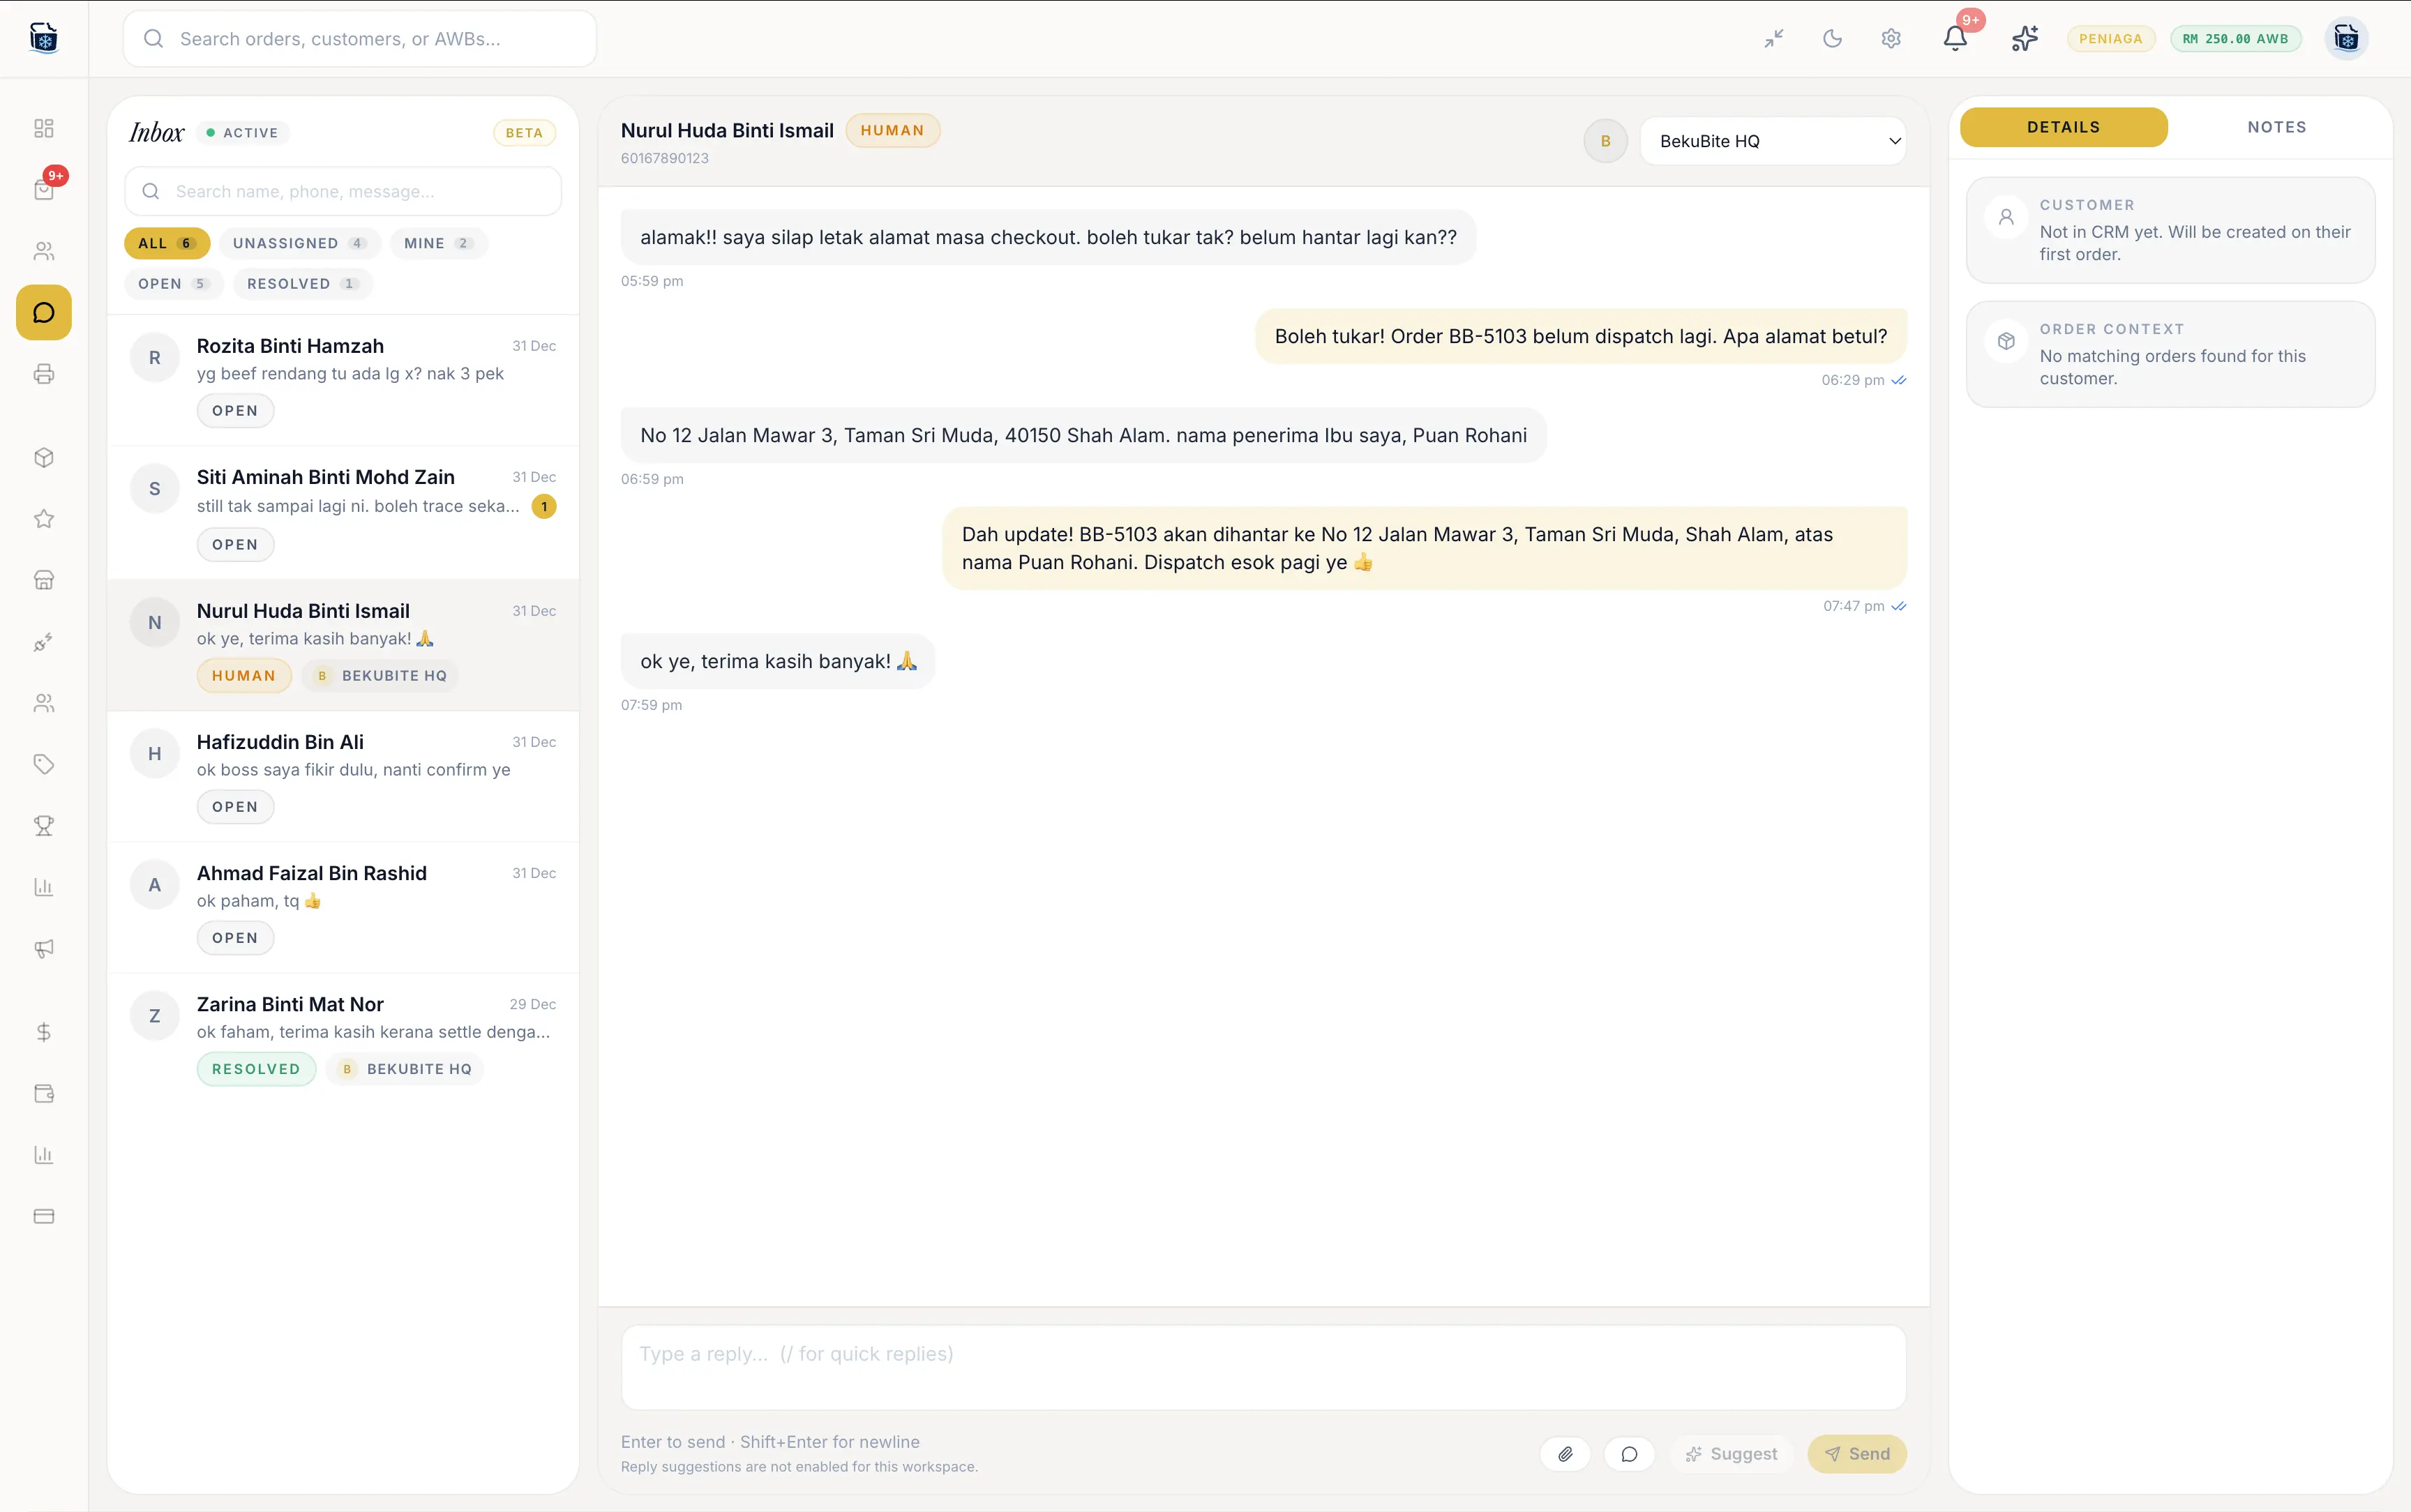This screenshot has height=1512, width=2411.
Task: Open Siti Aminah Binti Mohd Zain conversation
Action: click(343, 512)
